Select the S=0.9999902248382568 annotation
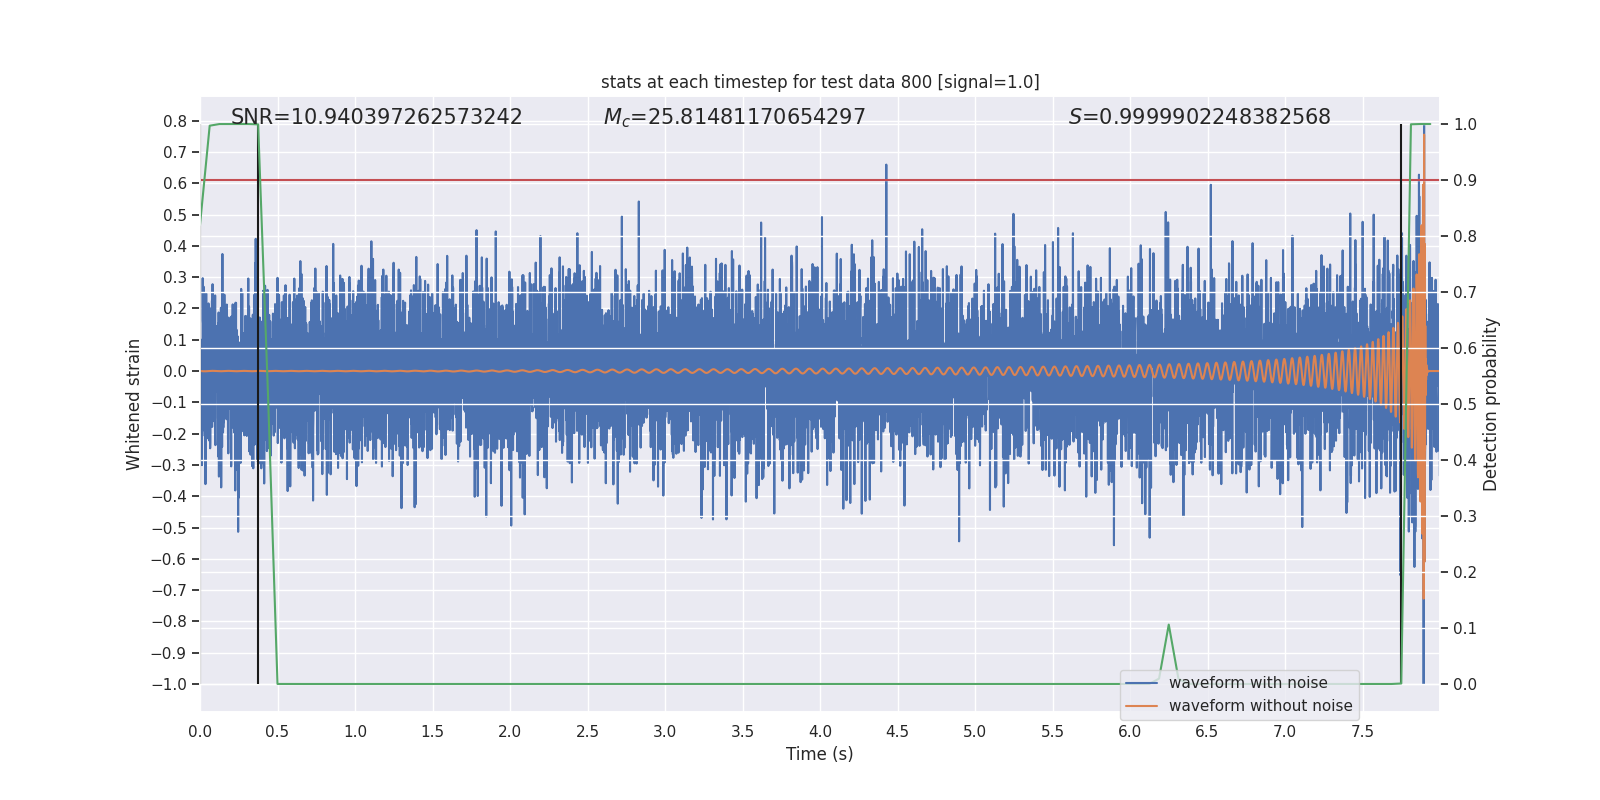Image resolution: width=1600 pixels, height=800 pixels. coord(1200,117)
